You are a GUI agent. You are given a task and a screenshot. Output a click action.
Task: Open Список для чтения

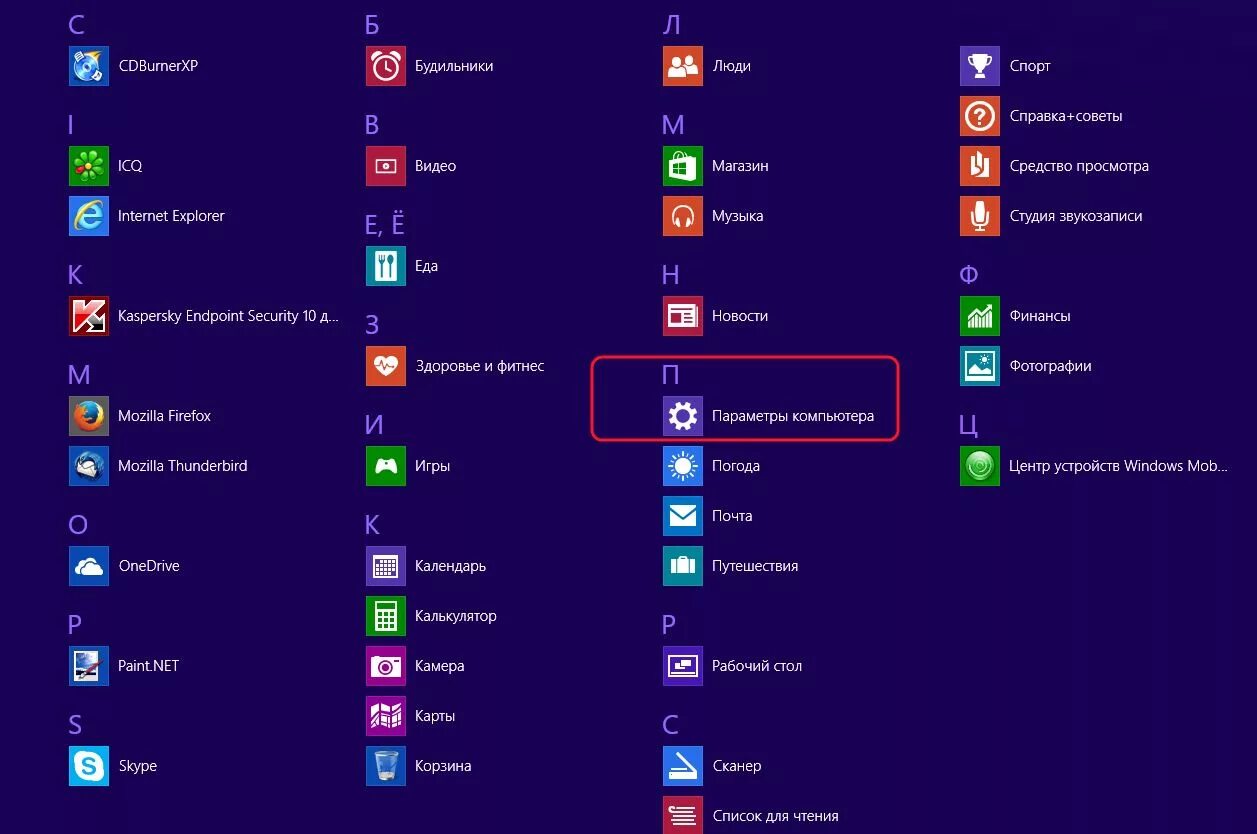click(683, 815)
